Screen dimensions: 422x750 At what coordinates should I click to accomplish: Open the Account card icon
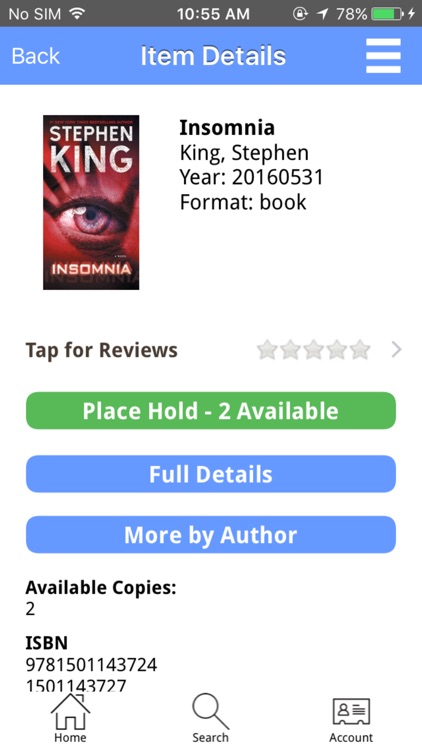pyautogui.click(x=351, y=711)
